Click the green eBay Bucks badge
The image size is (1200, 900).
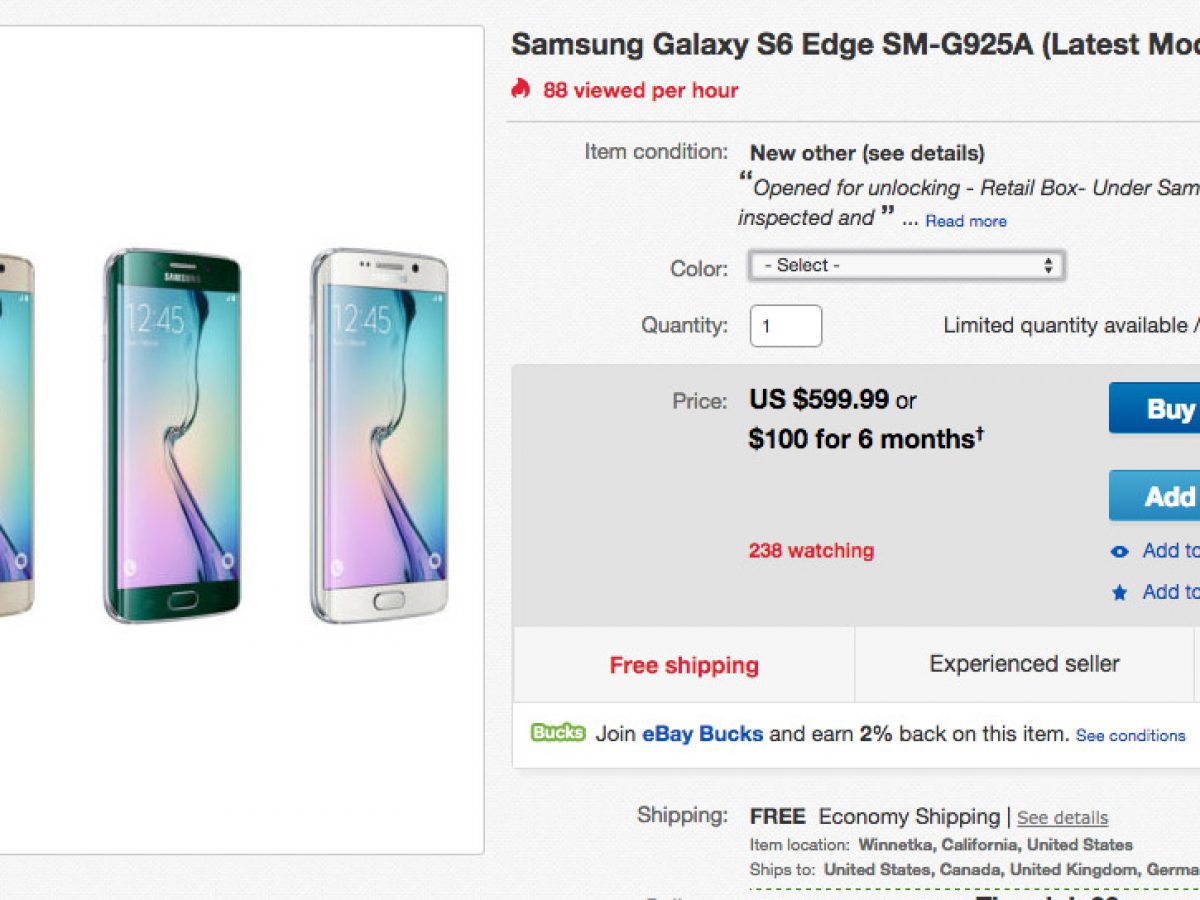[558, 733]
